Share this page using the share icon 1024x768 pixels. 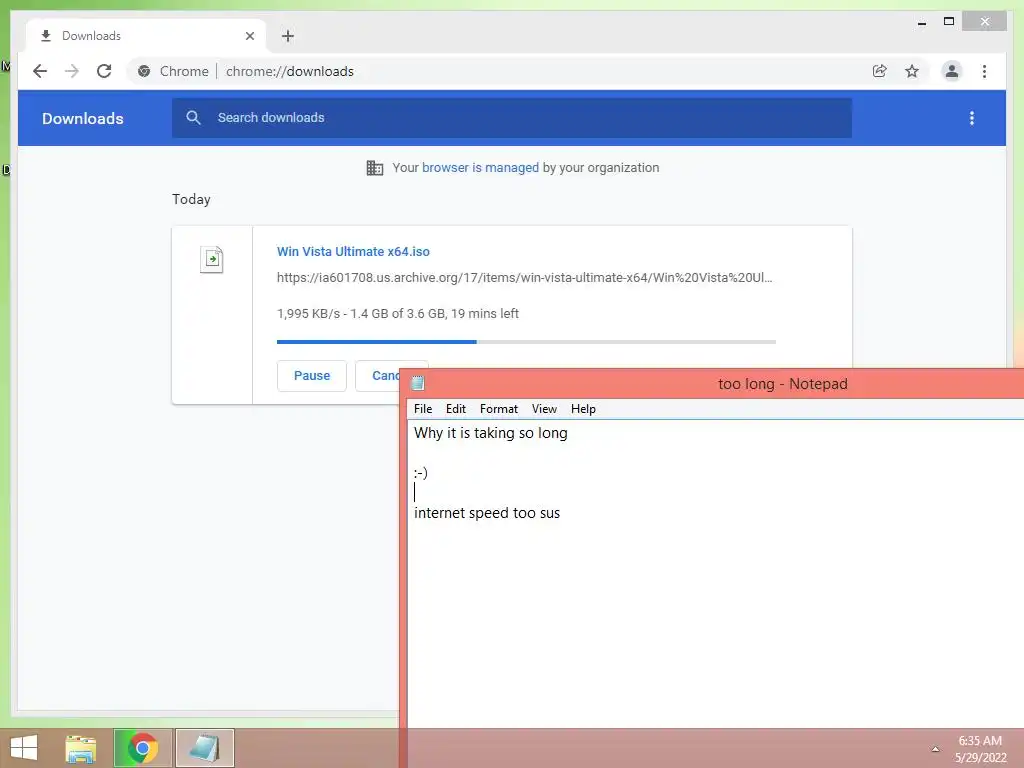point(880,71)
